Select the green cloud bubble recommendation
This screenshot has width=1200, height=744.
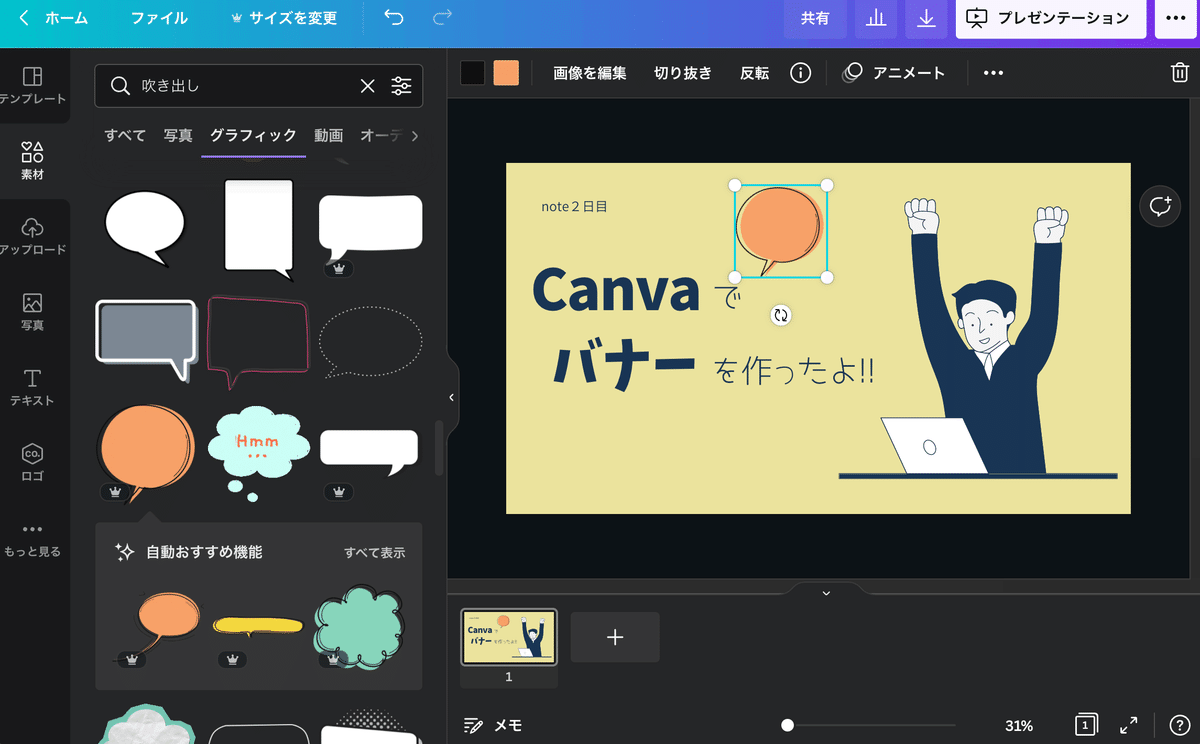tap(360, 628)
